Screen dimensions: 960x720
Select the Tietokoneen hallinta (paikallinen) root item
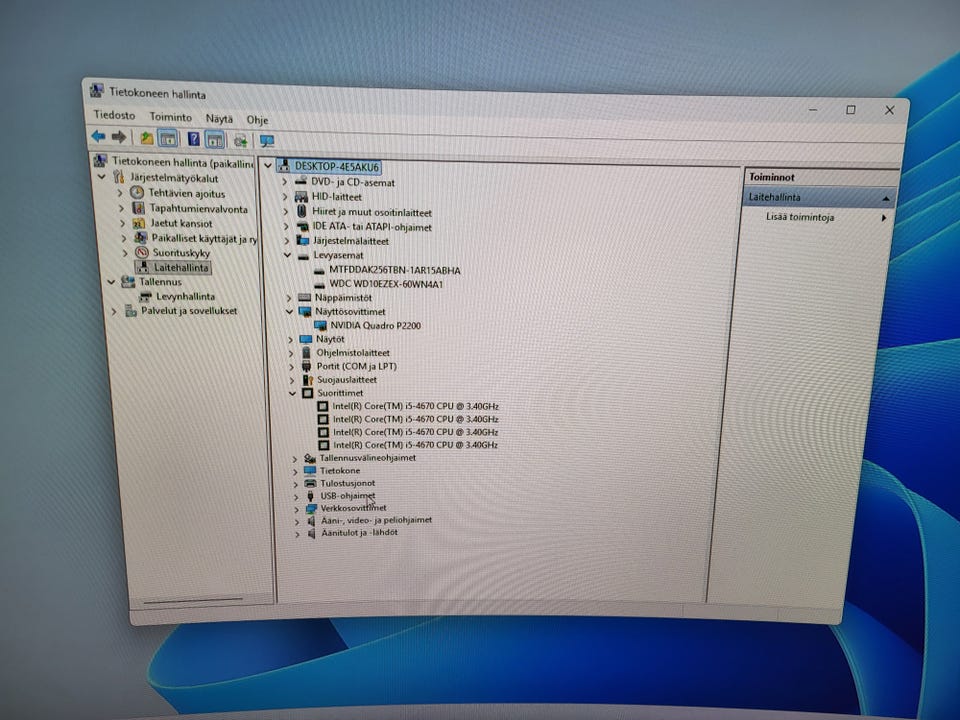182,163
